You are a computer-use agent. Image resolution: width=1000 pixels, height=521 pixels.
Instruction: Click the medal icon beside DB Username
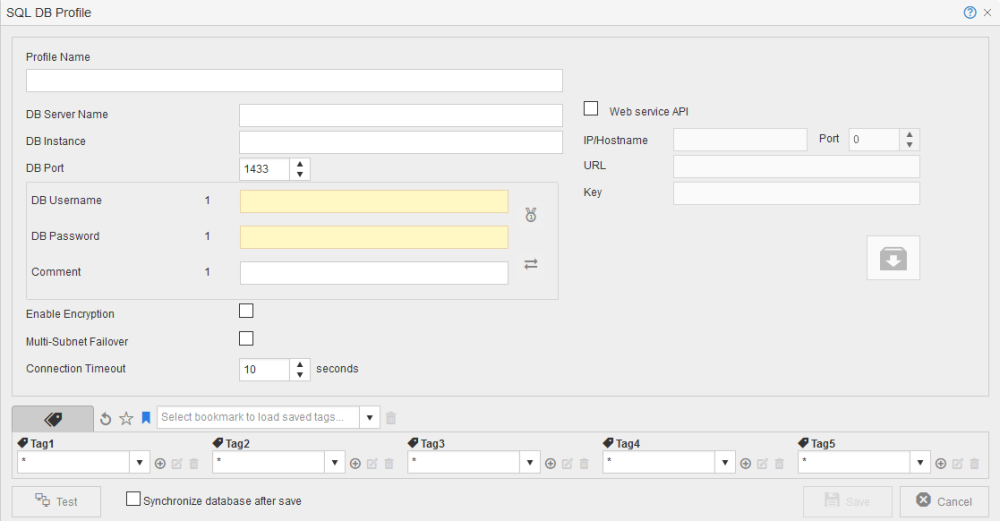click(x=531, y=215)
